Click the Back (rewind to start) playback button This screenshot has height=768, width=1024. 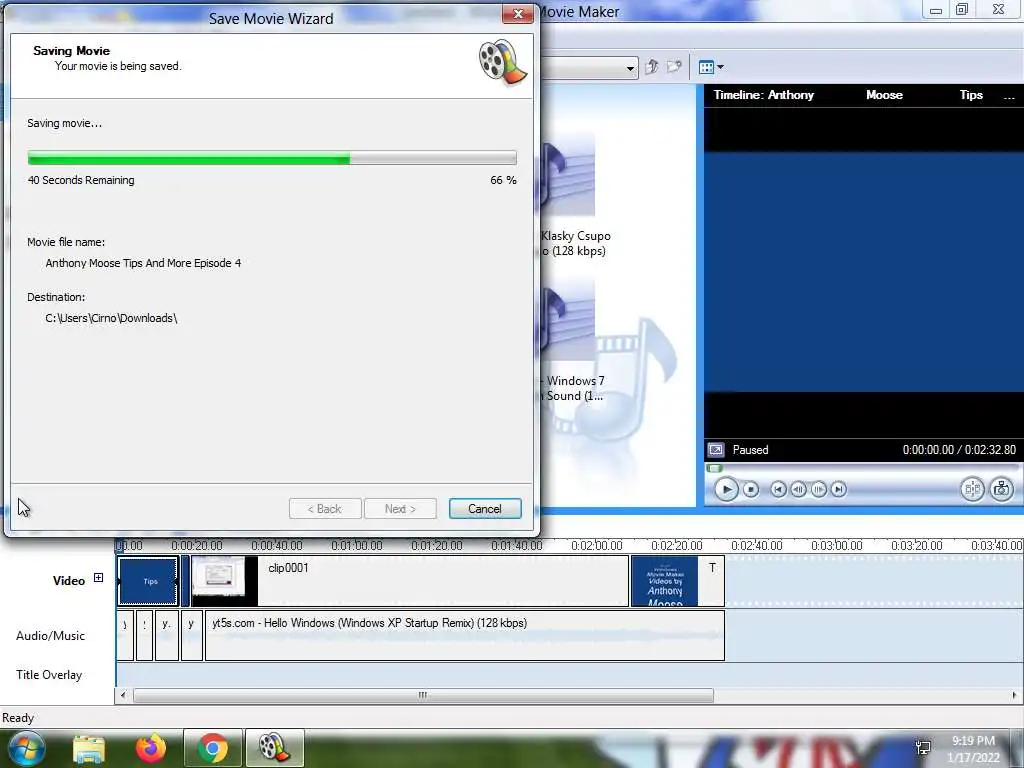pos(778,489)
